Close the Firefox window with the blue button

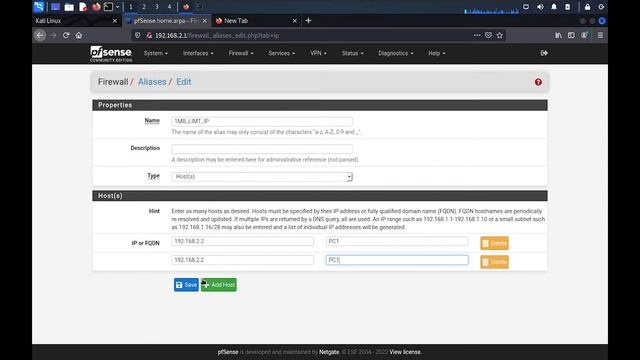(602, 21)
